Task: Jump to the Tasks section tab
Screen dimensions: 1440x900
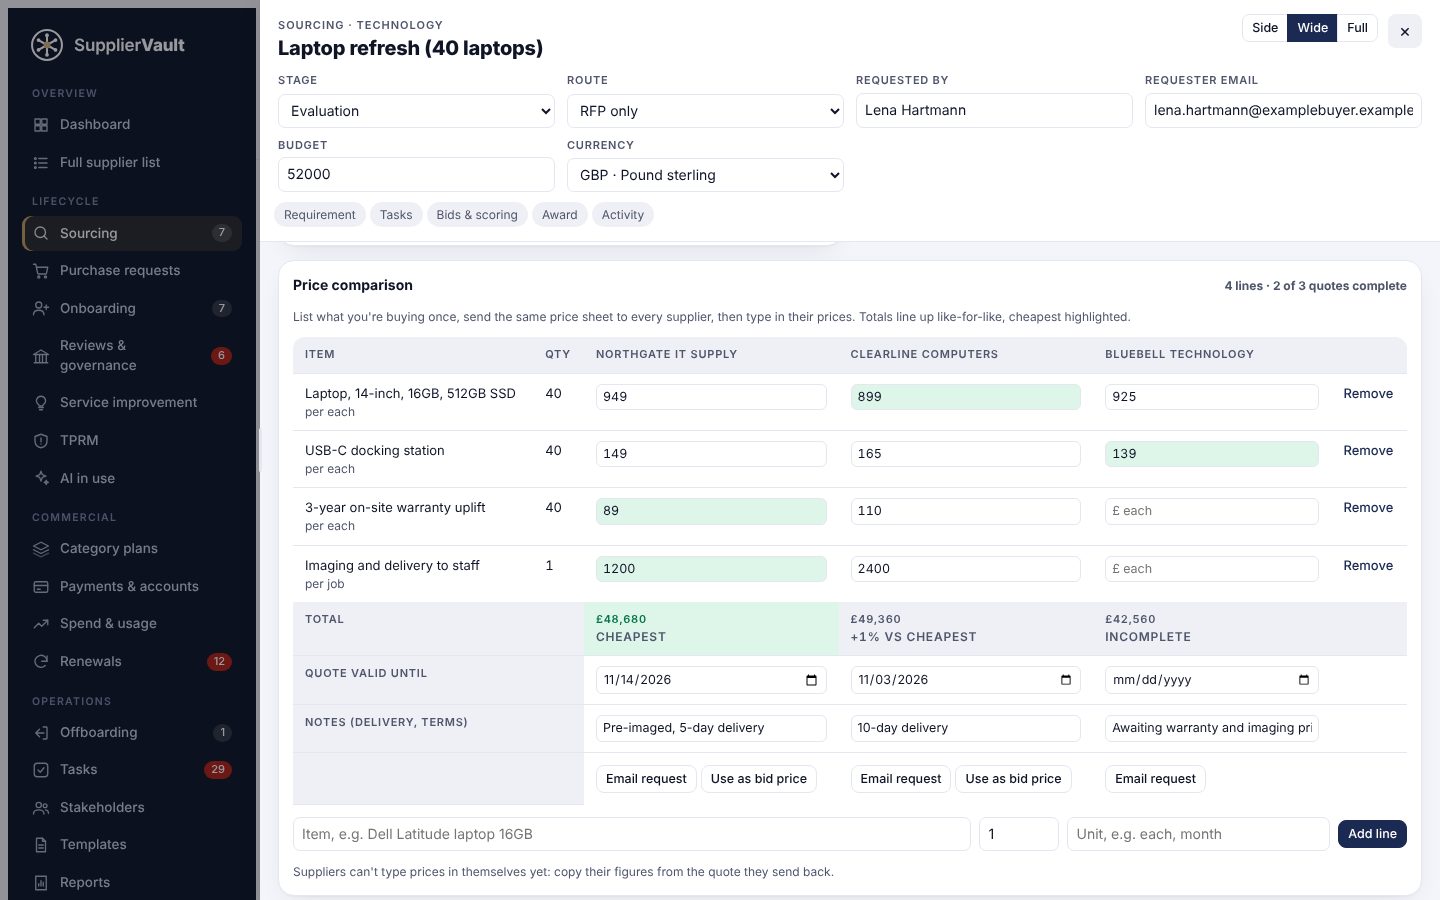Action: point(396,215)
